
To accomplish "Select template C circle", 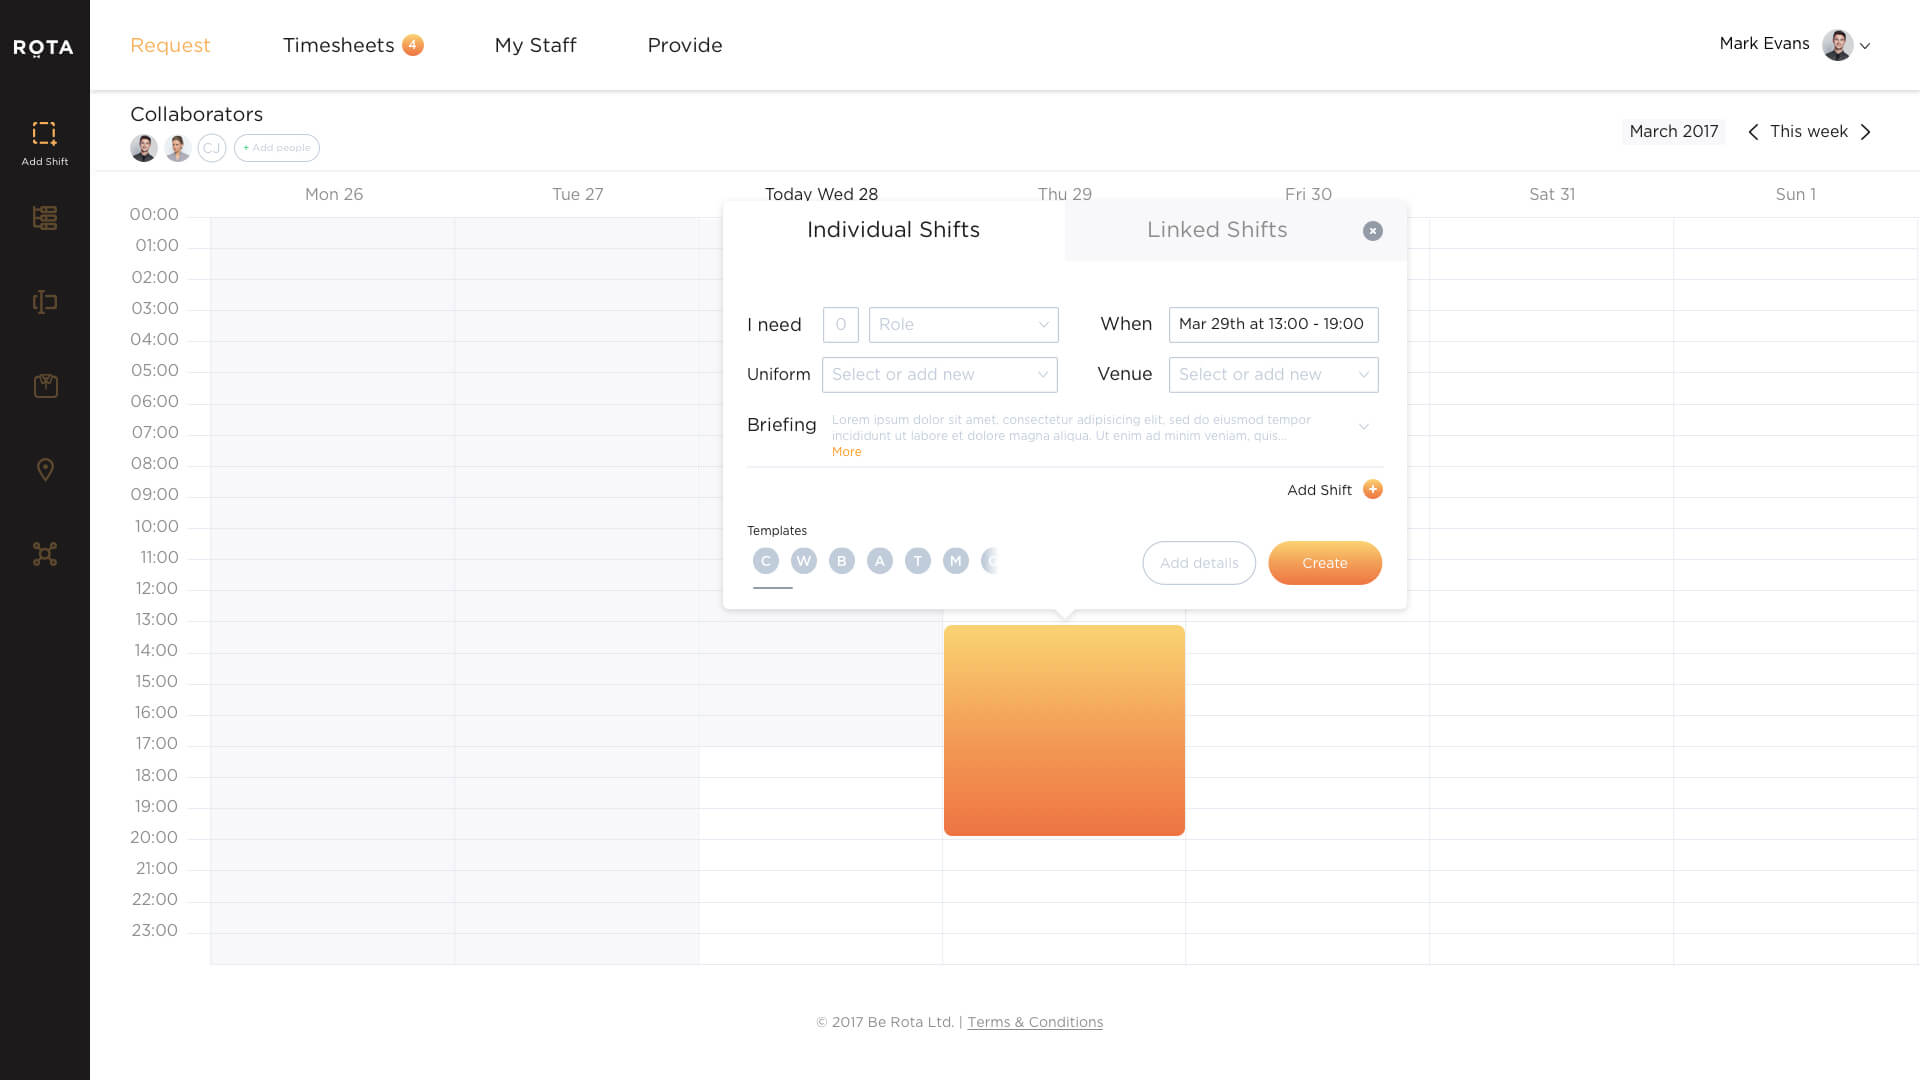I will [766, 561].
